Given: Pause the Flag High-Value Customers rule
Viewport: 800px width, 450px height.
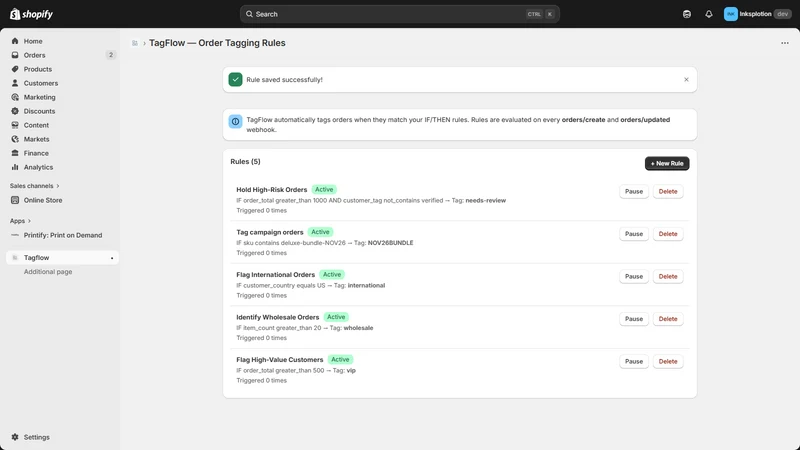Looking at the screenshot, I should [x=634, y=361].
